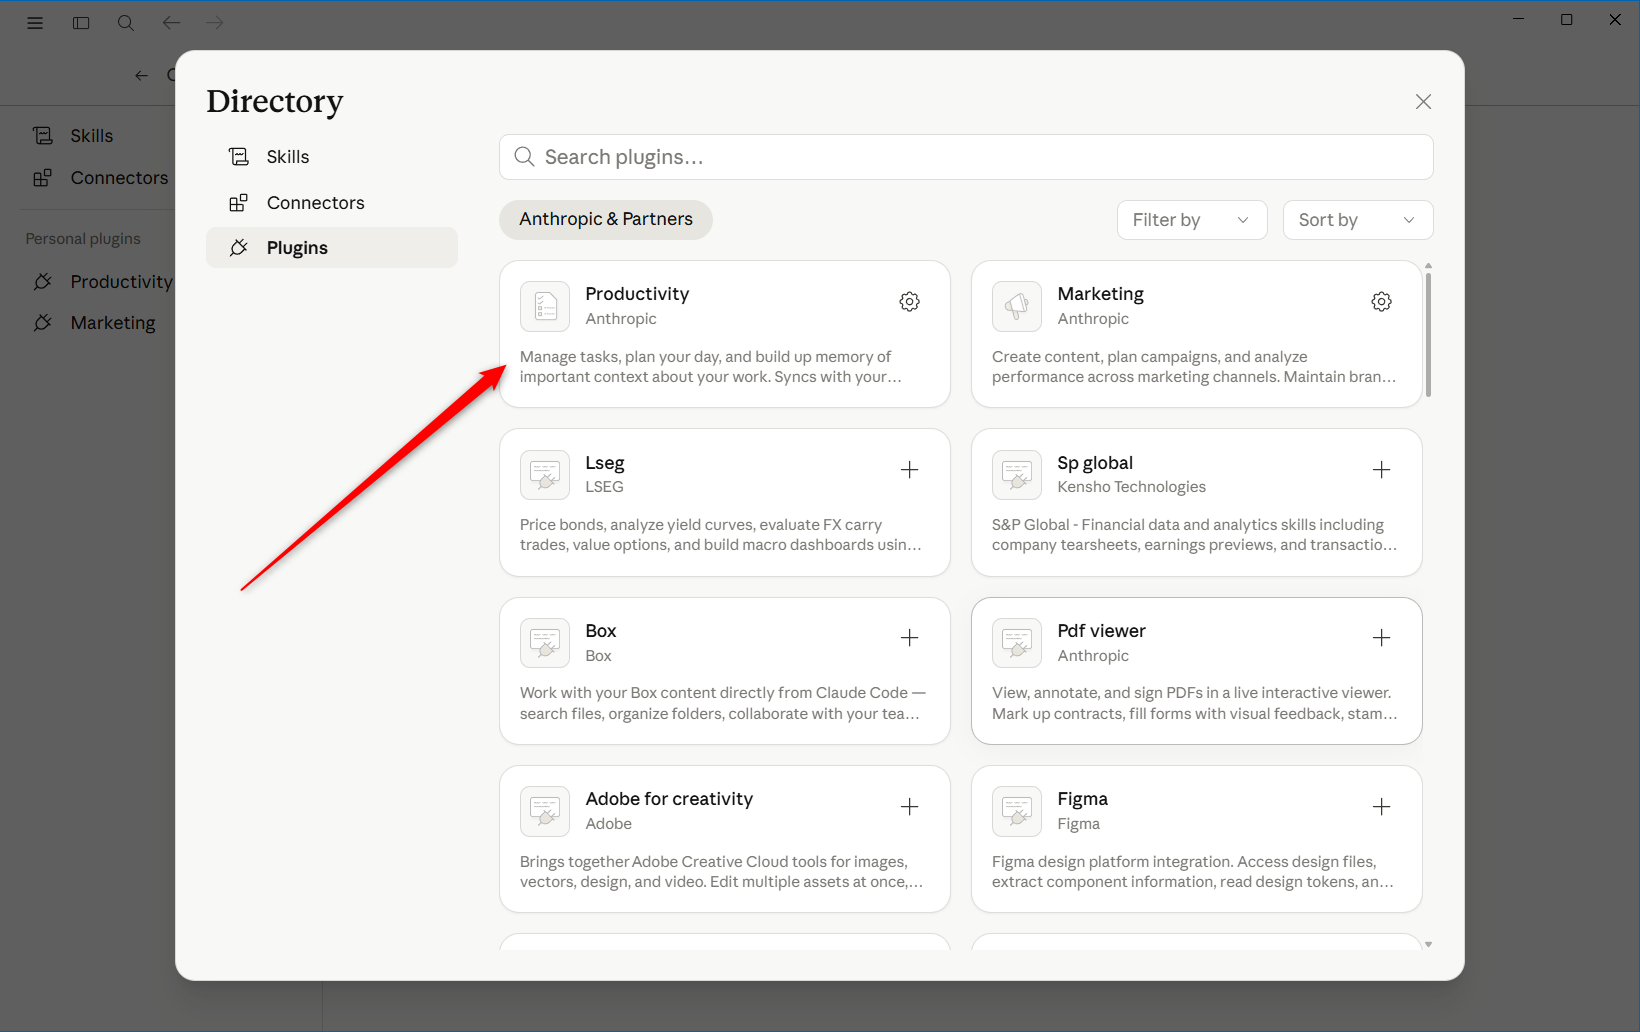Screen dimensions: 1640x1032
Task: Click the Lseg plugin thumbnail icon
Action: click(x=545, y=474)
